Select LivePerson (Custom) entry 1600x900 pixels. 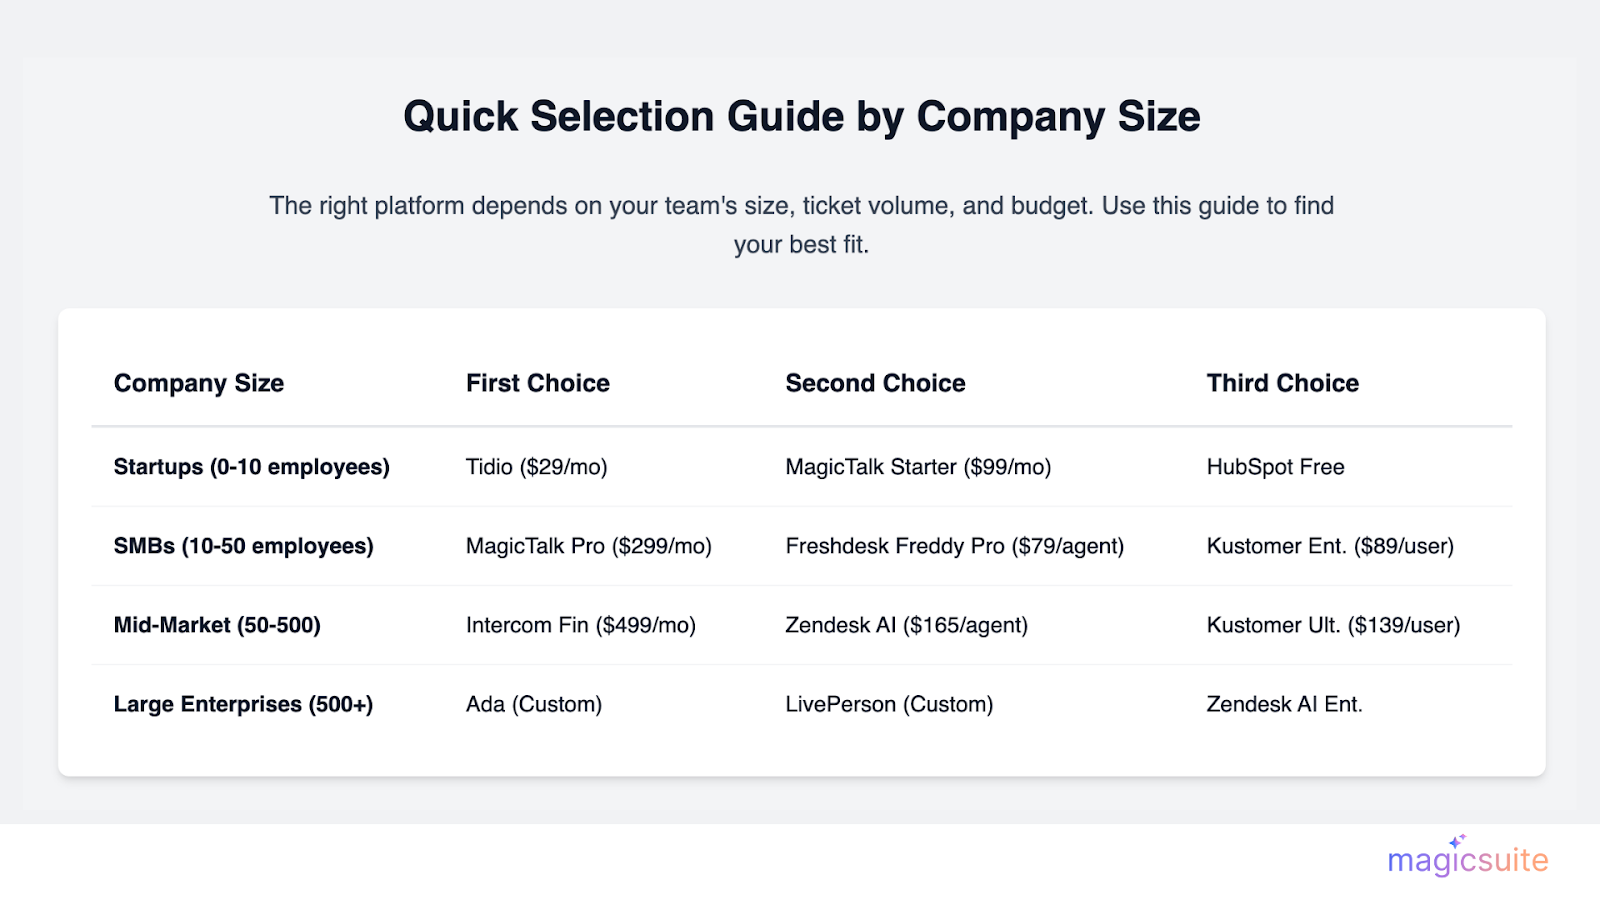889,704
